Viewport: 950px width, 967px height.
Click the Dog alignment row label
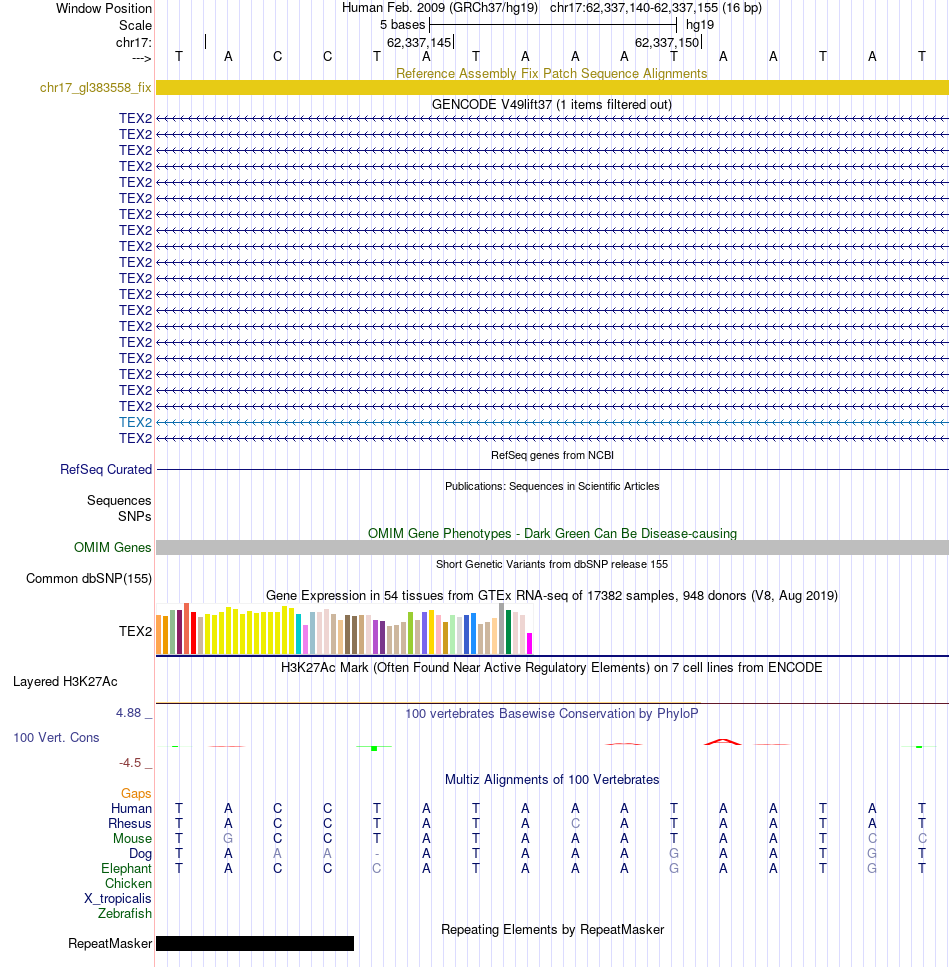pyautogui.click(x=140, y=854)
